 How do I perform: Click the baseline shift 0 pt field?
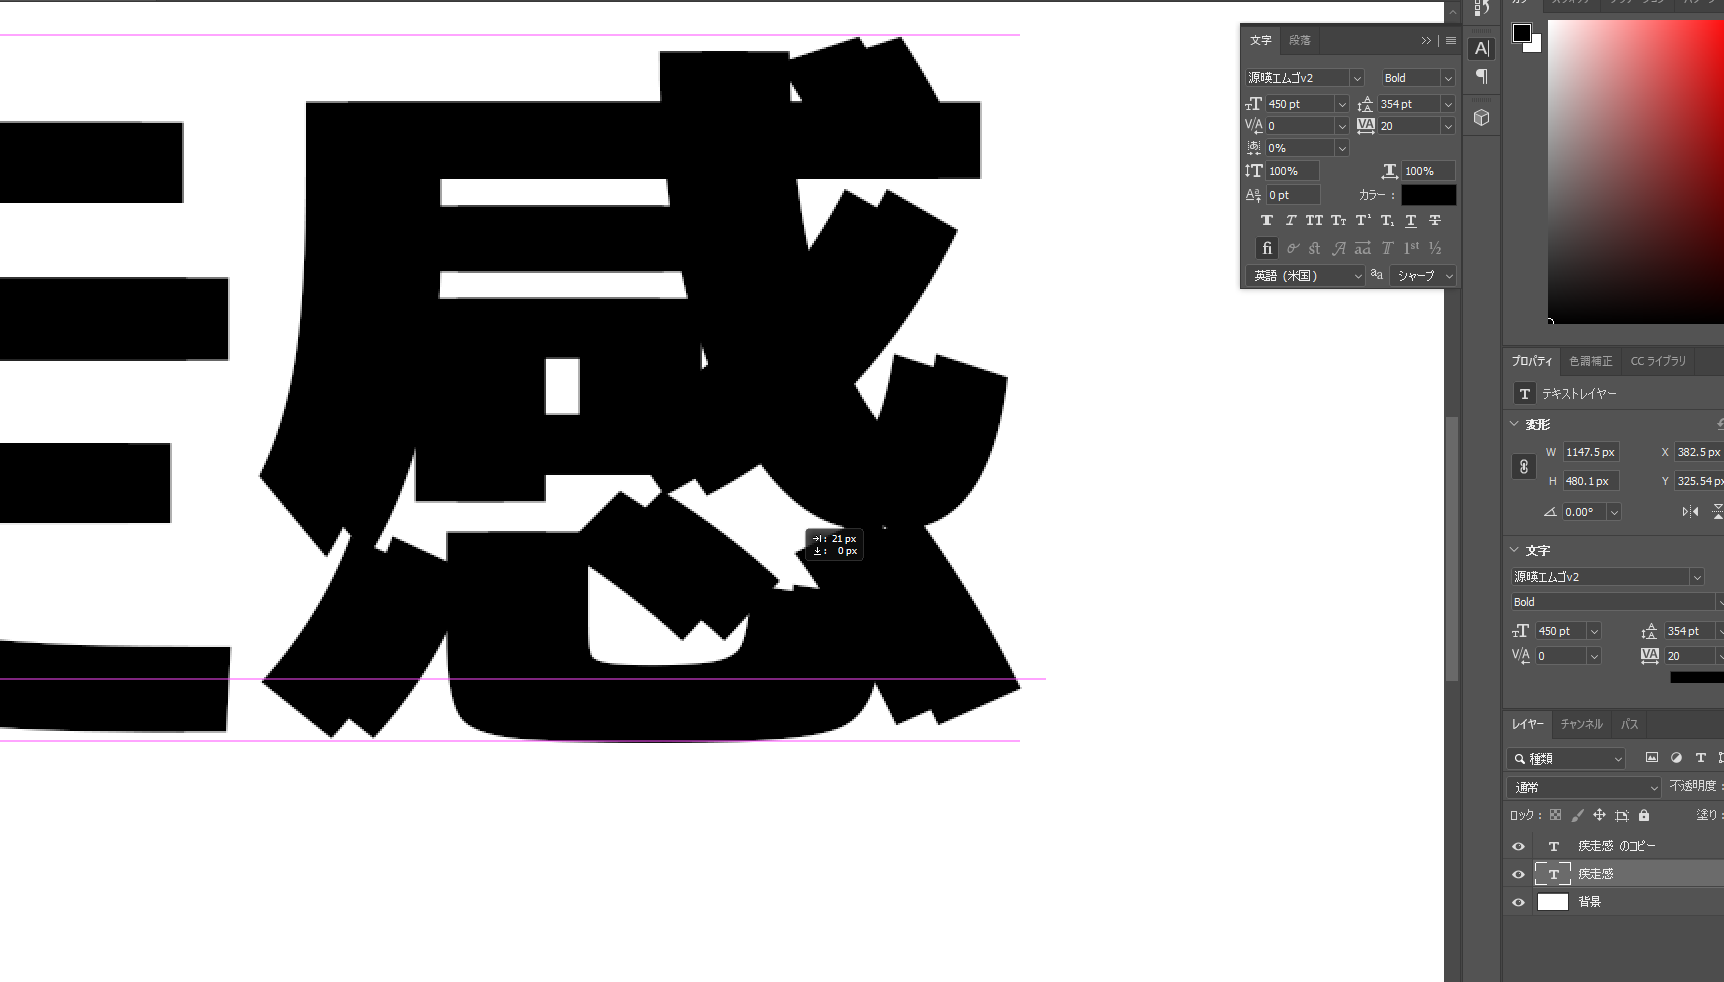coord(1293,195)
